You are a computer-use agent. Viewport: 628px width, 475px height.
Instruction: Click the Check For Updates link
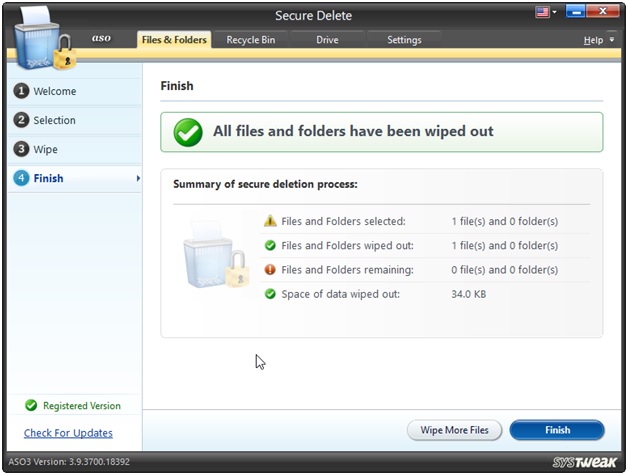(x=68, y=433)
